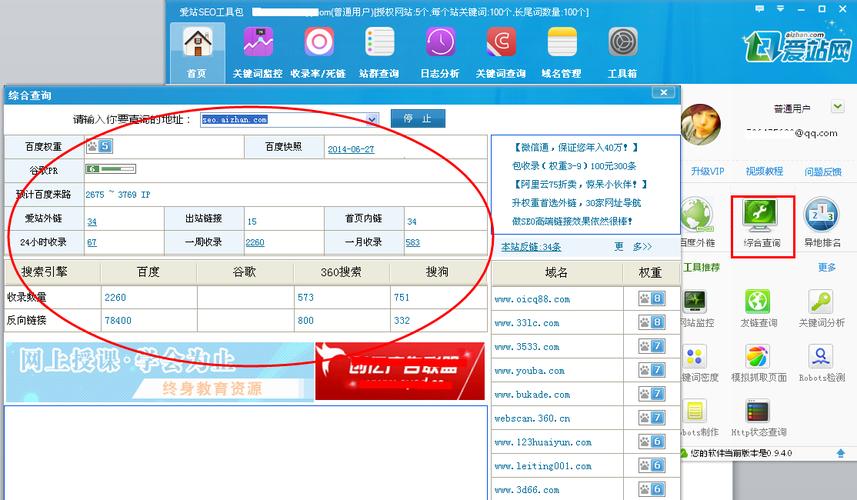The width and height of the screenshot is (857, 500).
Task: Click the 更多>> link under ads
Action: pos(633,247)
